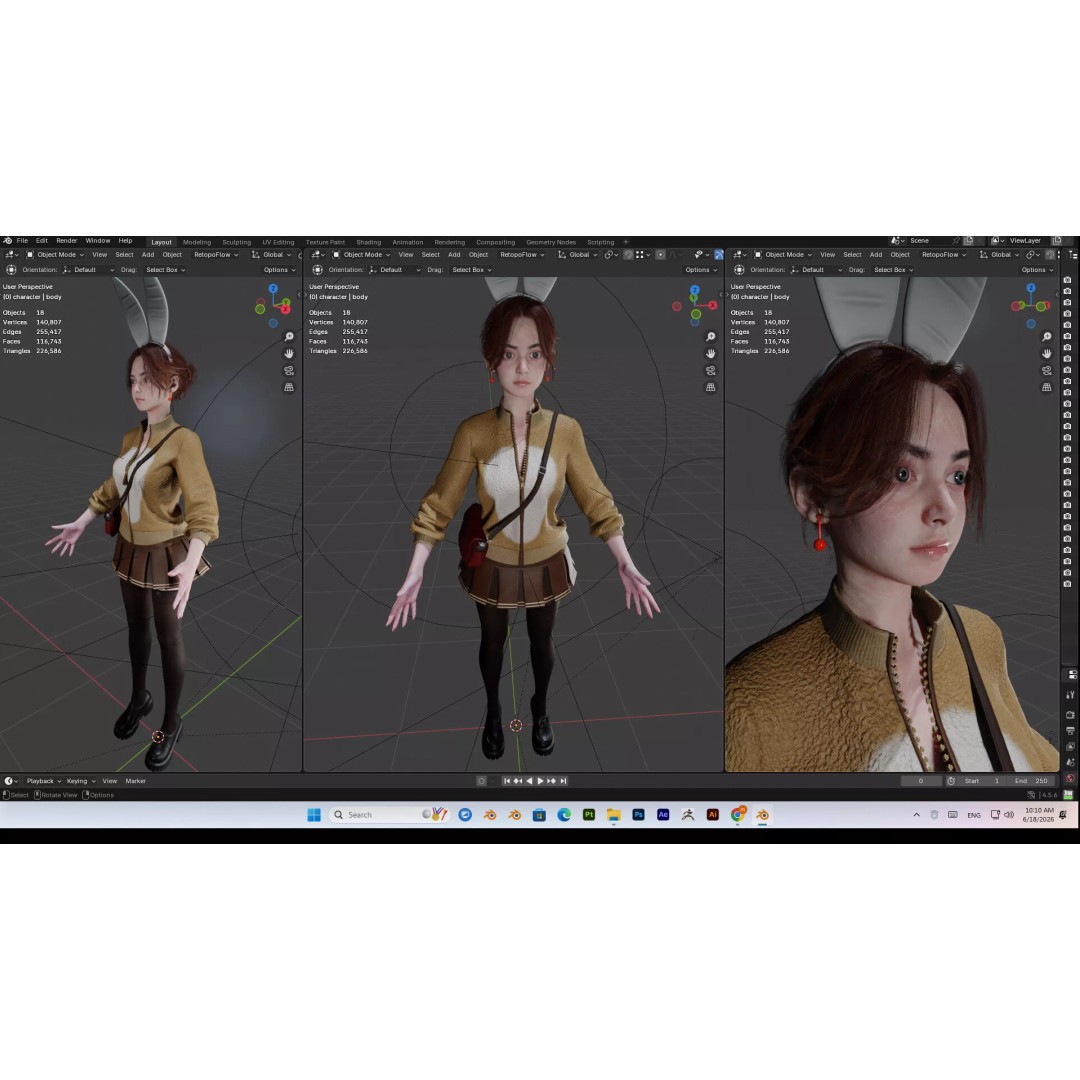The height and width of the screenshot is (1080, 1080).
Task: Open the Playback dropdown in timeline
Action: tap(44, 781)
